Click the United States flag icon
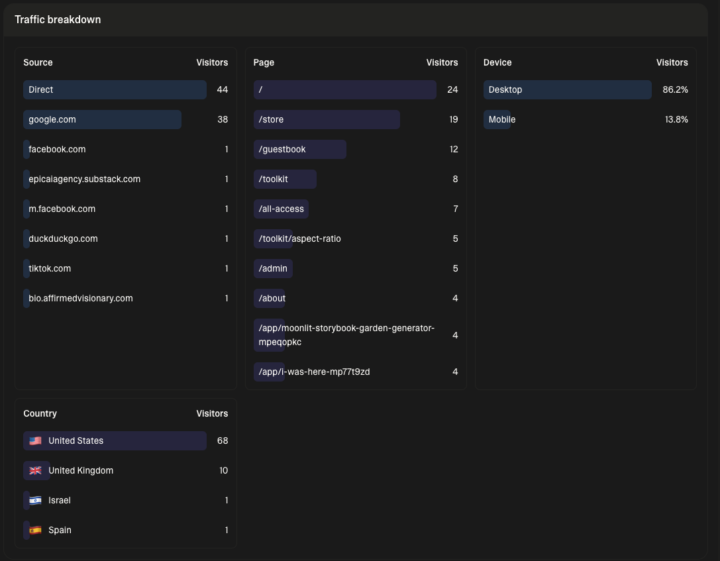This screenshot has width=720, height=561. (x=35, y=441)
